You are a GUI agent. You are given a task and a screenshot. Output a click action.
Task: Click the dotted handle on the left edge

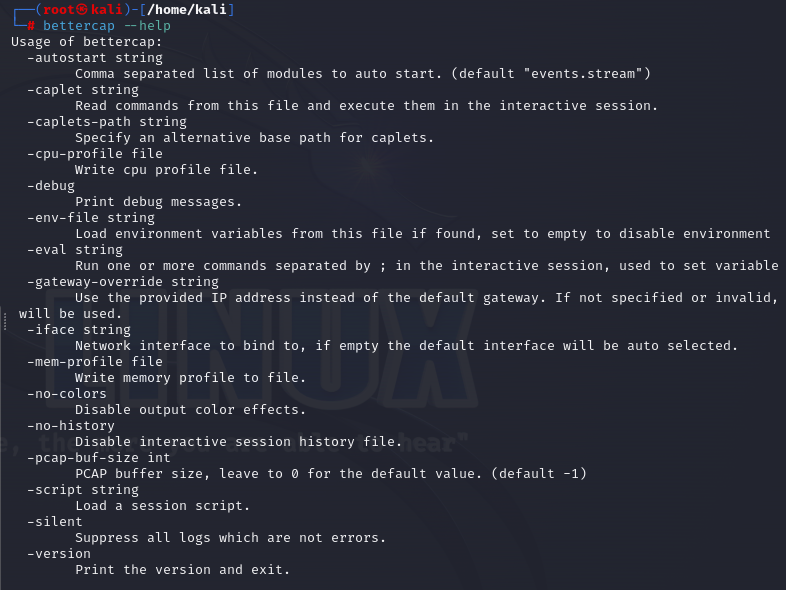(x=5, y=321)
